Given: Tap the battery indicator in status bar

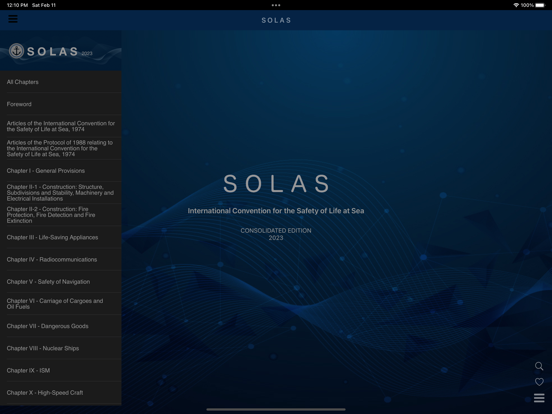Looking at the screenshot, I should point(540,5).
